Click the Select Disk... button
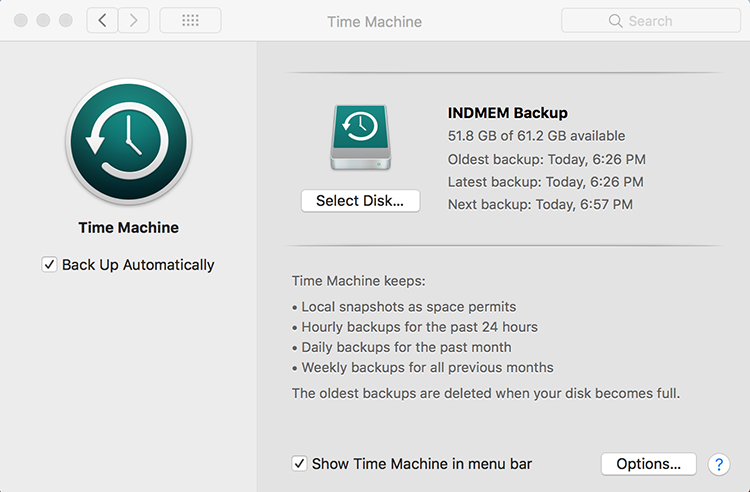750x492 pixels. [360, 201]
